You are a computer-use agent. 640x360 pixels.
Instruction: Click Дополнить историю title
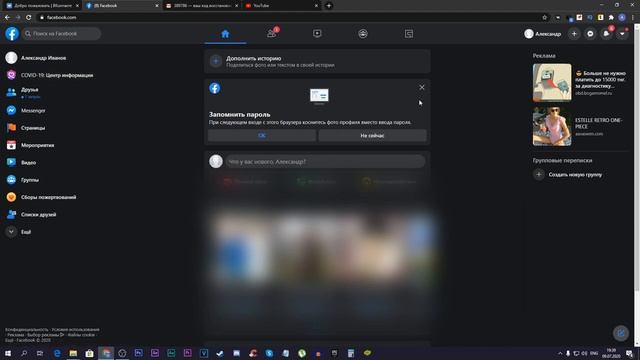coord(253,58)
